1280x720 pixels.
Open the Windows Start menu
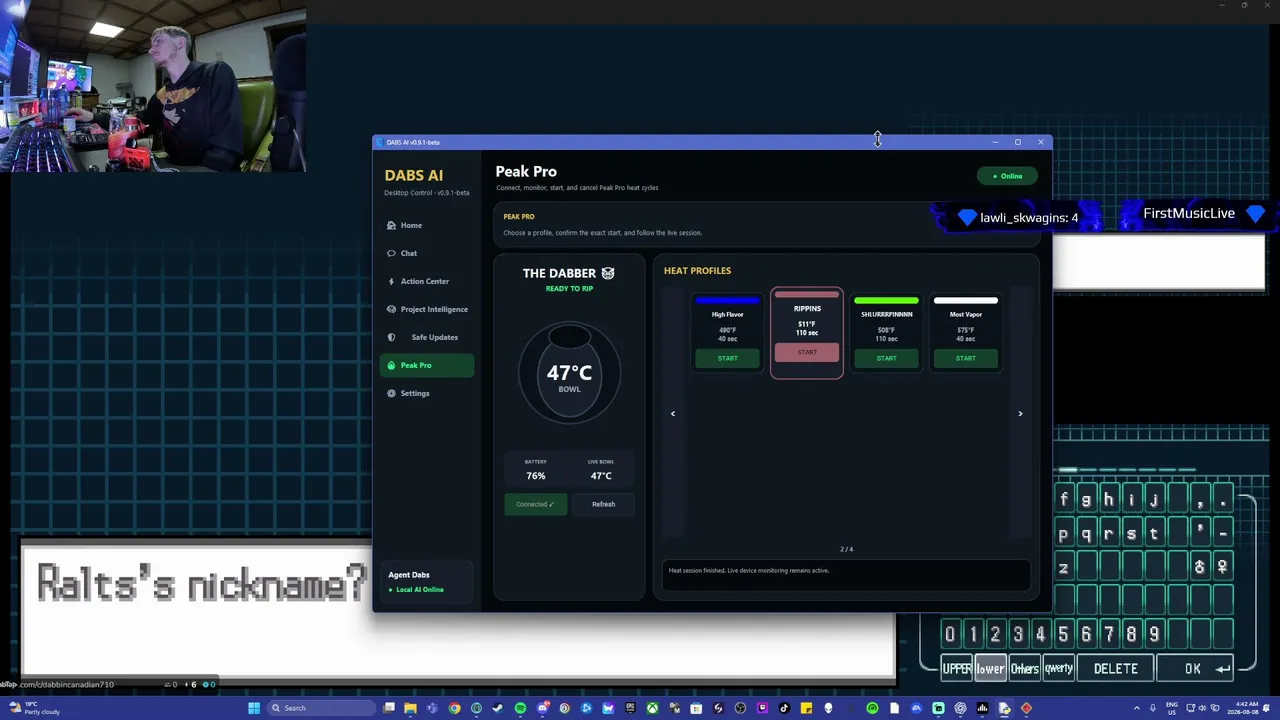tap(254, 708)
